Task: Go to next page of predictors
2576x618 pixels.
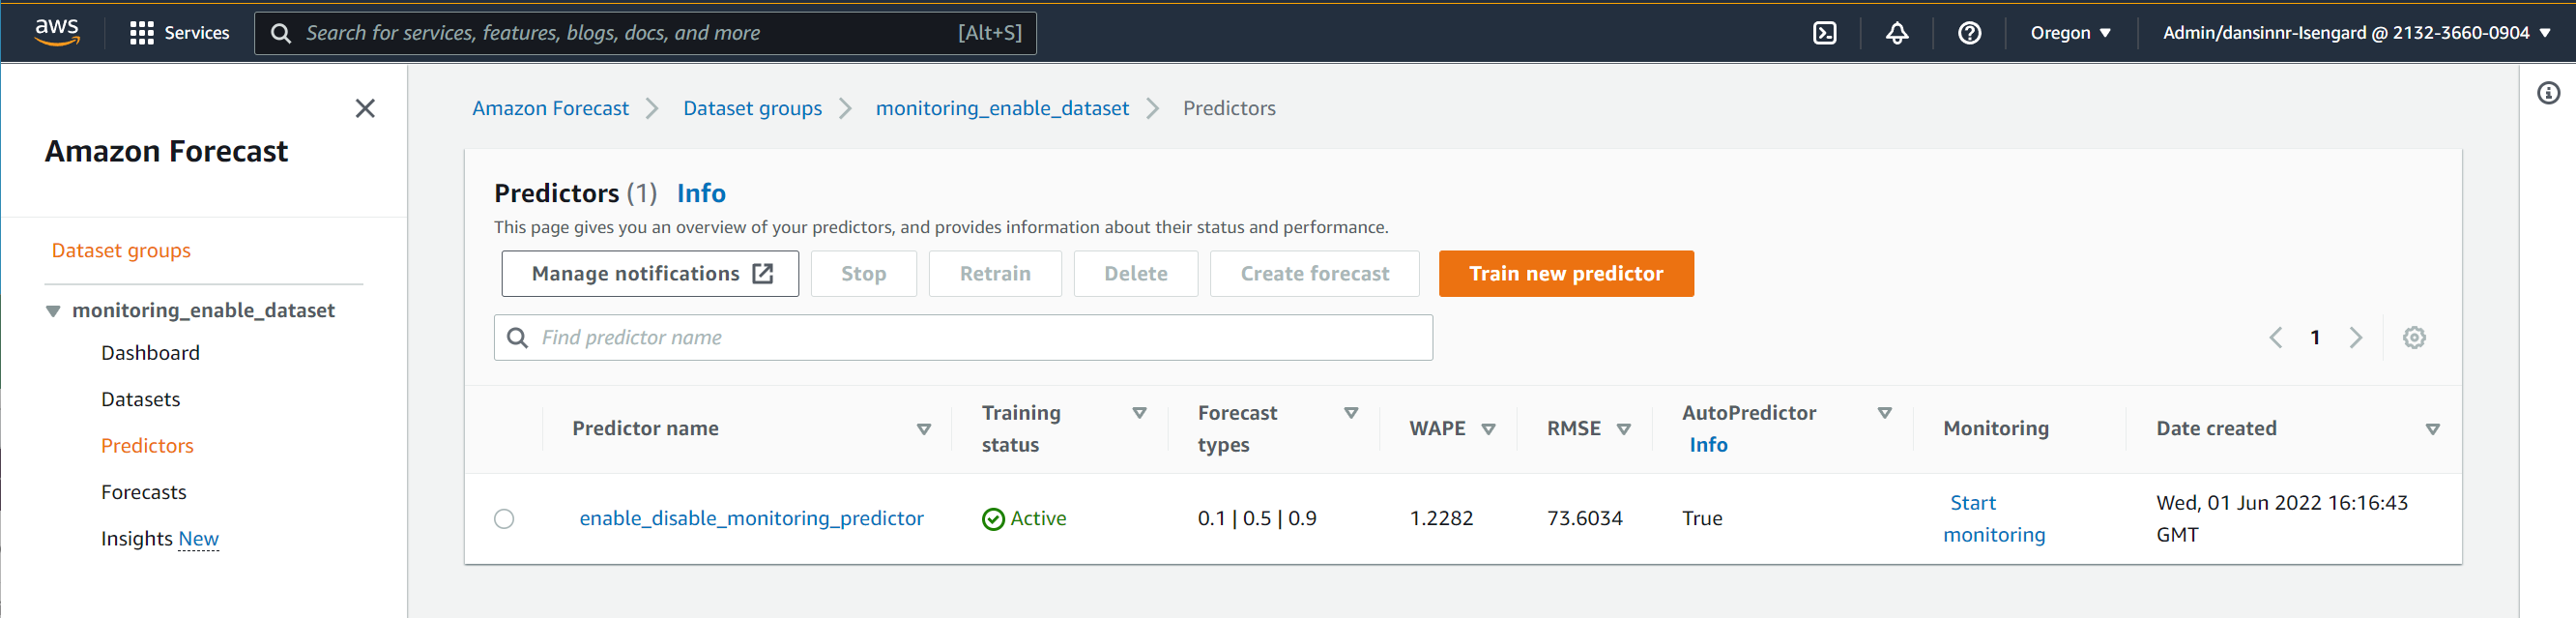Action: coord(2355,337)
